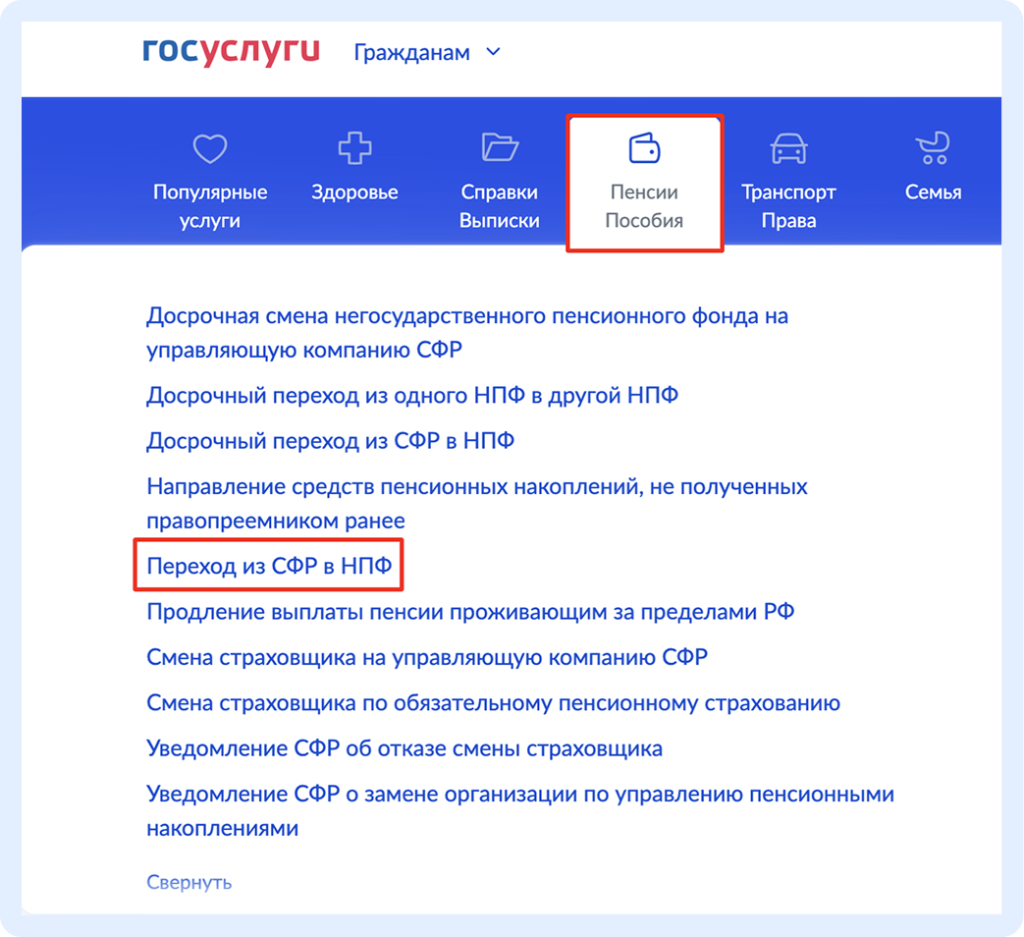Open Продление выплаты пенсии проживающим за пределами РФ
The height and width of the screenshot is (937, 1024).
tap(470, 612)
